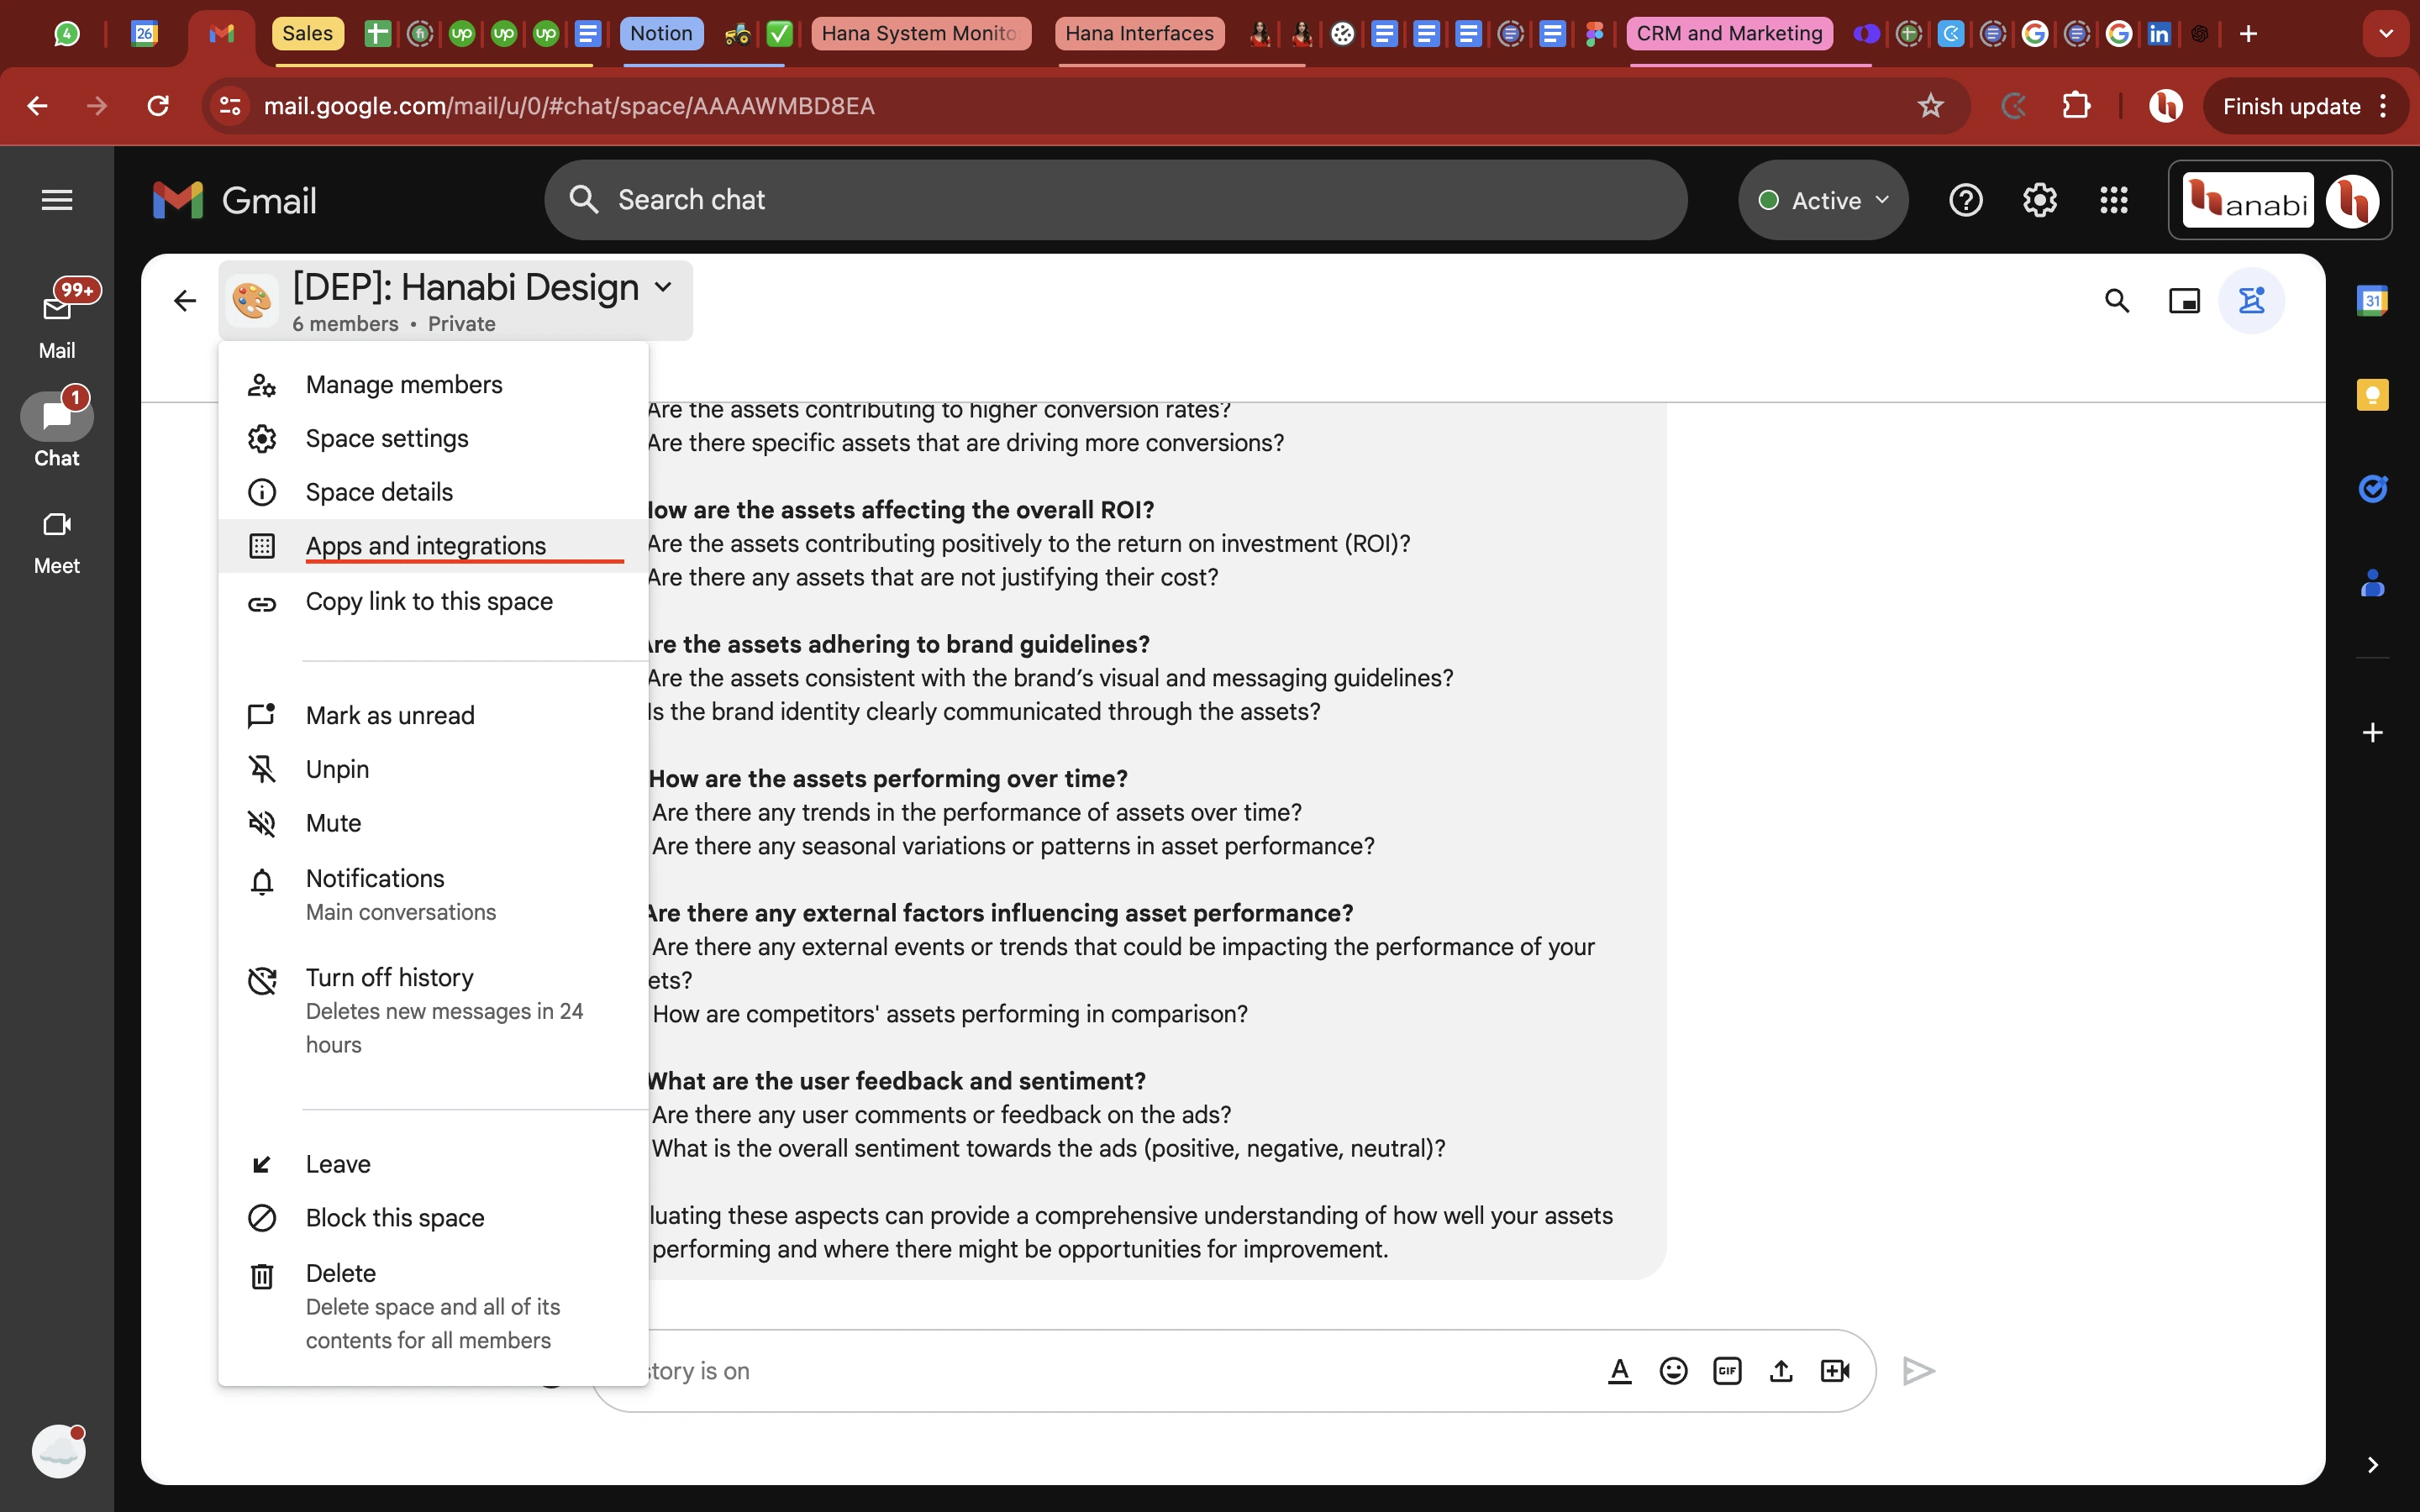
Task: Toggle Mute for this space
Action: pos(333,822)
